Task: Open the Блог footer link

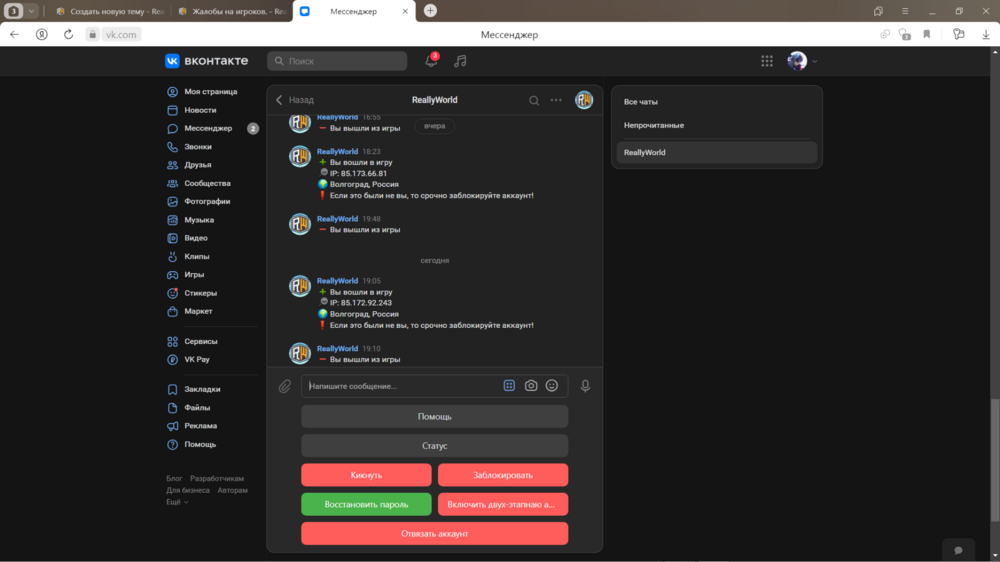Action: click(x=174, y=478)
